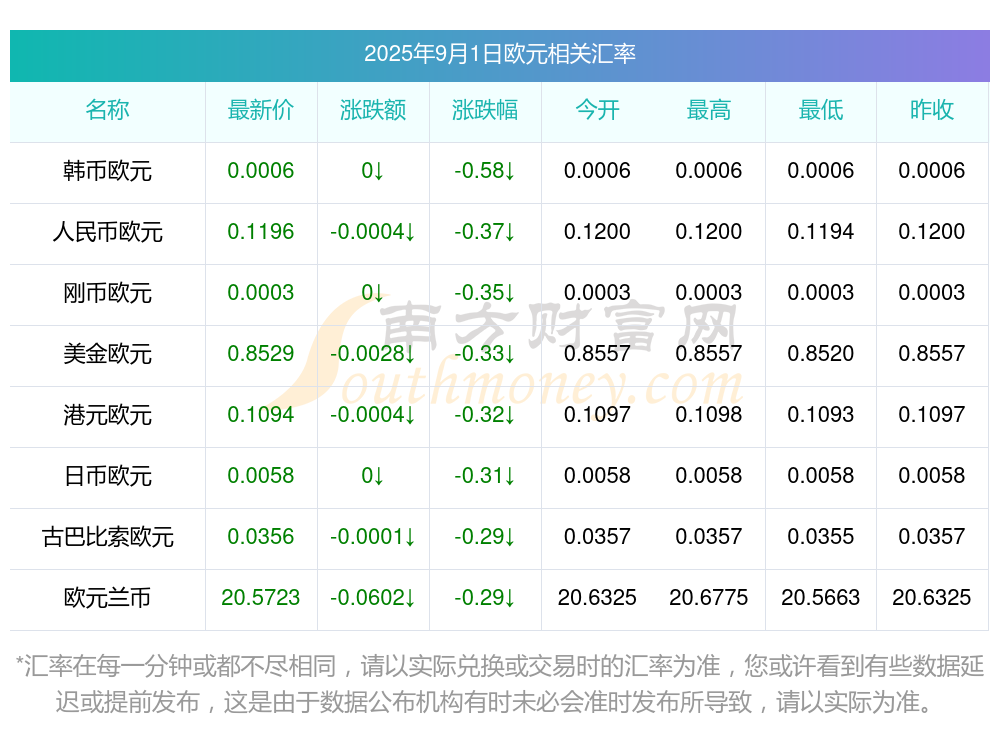Select latest price 0.0058 for 日币欧元
The width and height of the screenshot is (1000, 733).
(x=261, y=476)
